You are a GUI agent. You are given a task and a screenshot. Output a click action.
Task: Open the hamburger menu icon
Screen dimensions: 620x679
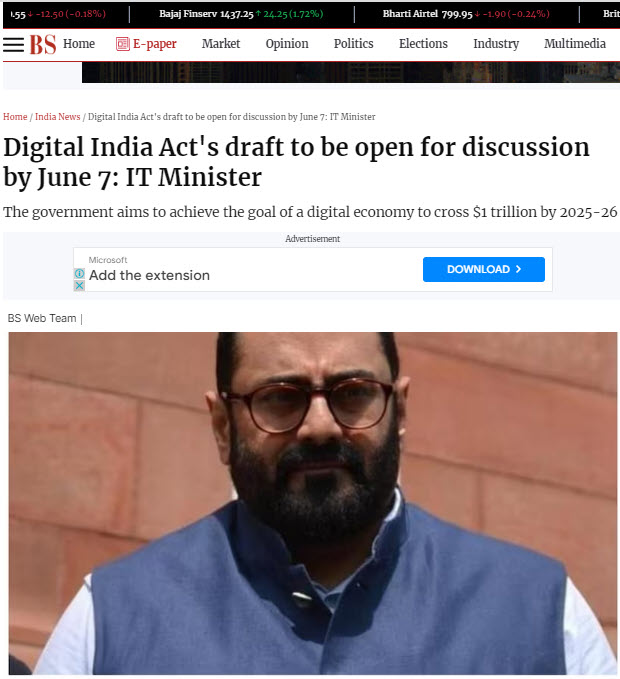pos(13,44)
